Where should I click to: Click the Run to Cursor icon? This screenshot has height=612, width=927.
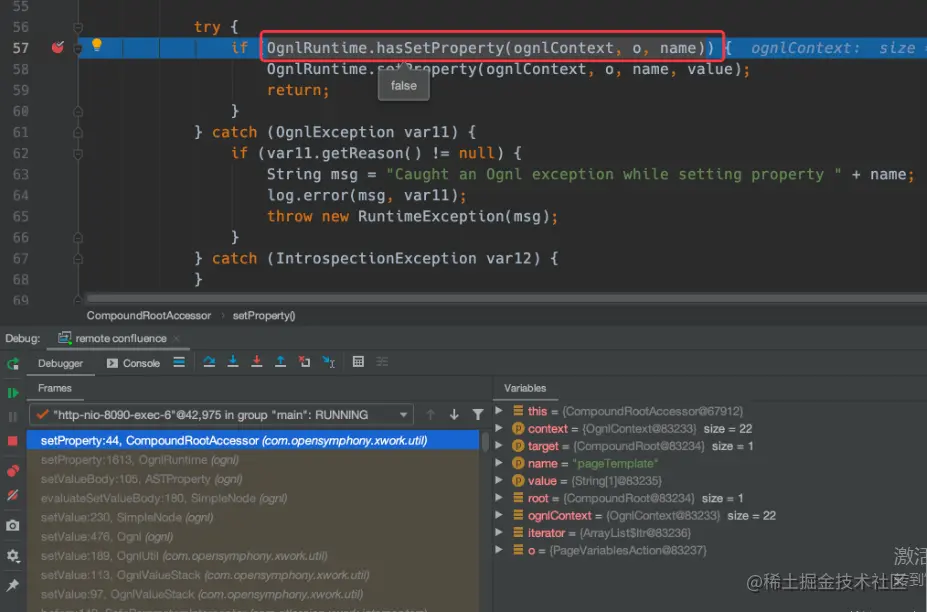(x=328, y=362)
